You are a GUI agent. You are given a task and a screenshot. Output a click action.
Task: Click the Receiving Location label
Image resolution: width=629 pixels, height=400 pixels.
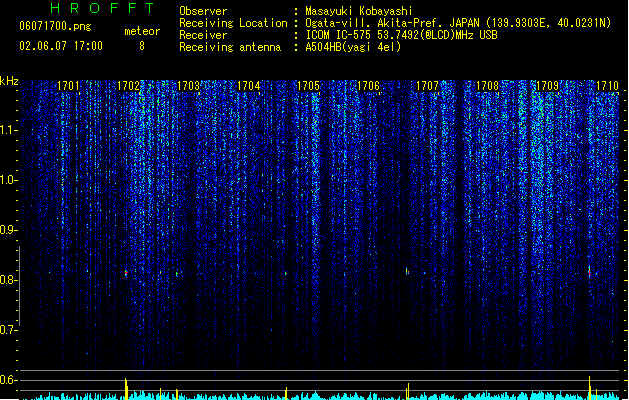click(x=233, y=23)
